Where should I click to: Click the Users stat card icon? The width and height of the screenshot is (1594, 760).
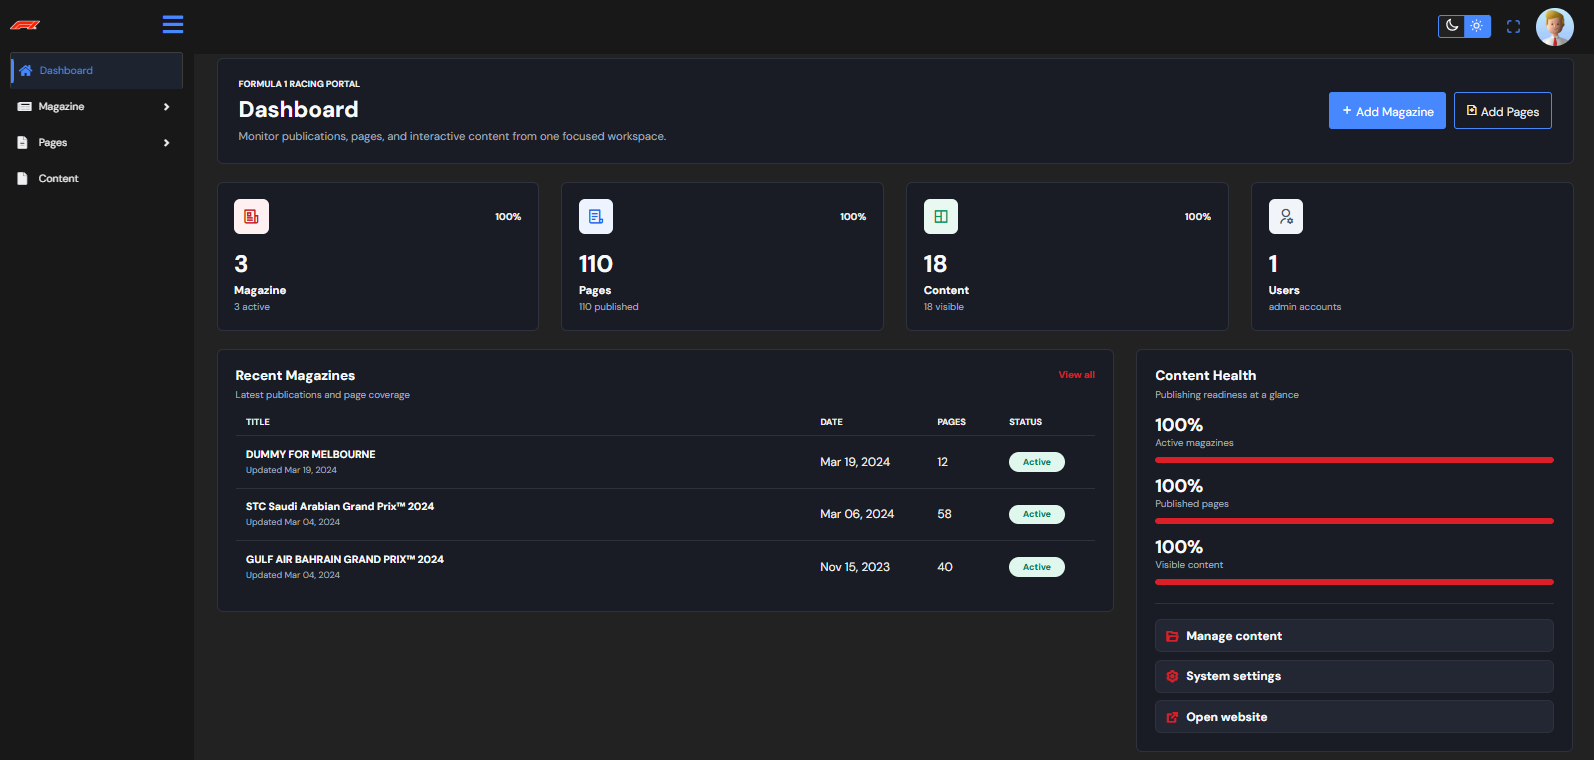1286,216
